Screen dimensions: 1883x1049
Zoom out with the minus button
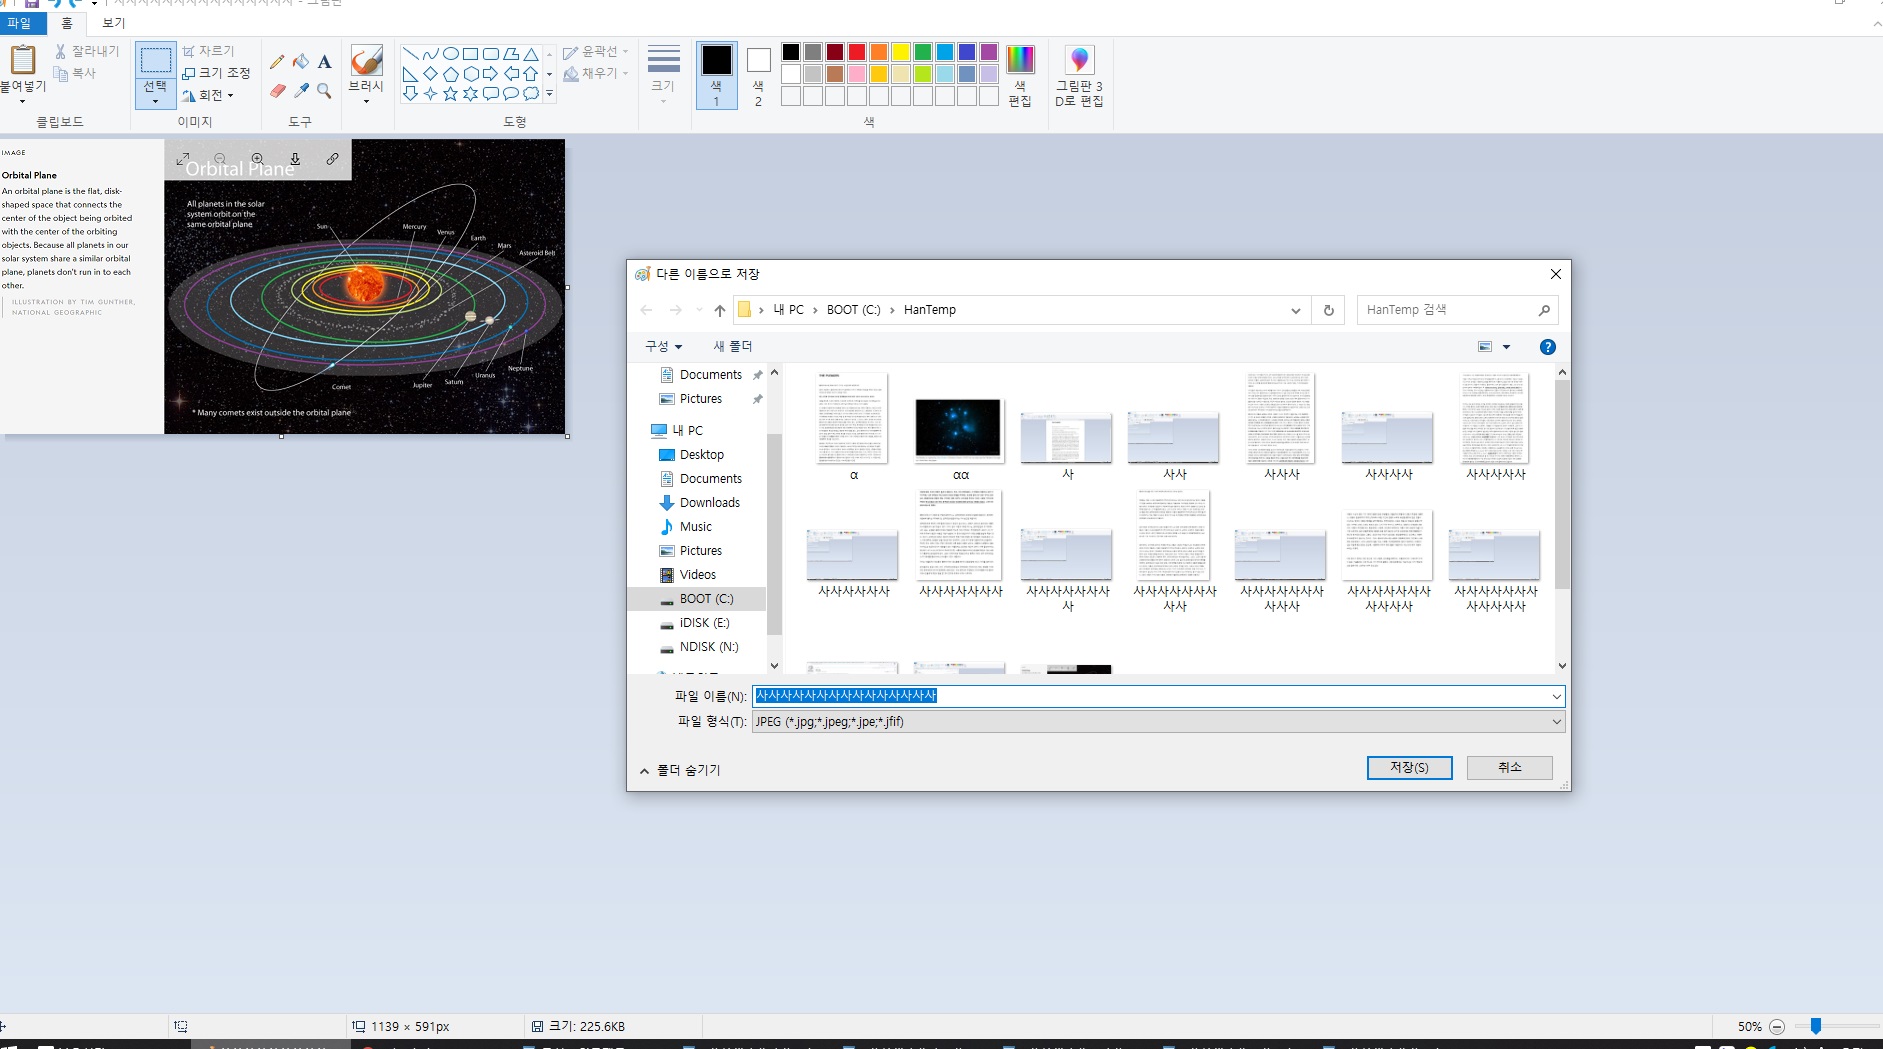pos(1777,1027)
